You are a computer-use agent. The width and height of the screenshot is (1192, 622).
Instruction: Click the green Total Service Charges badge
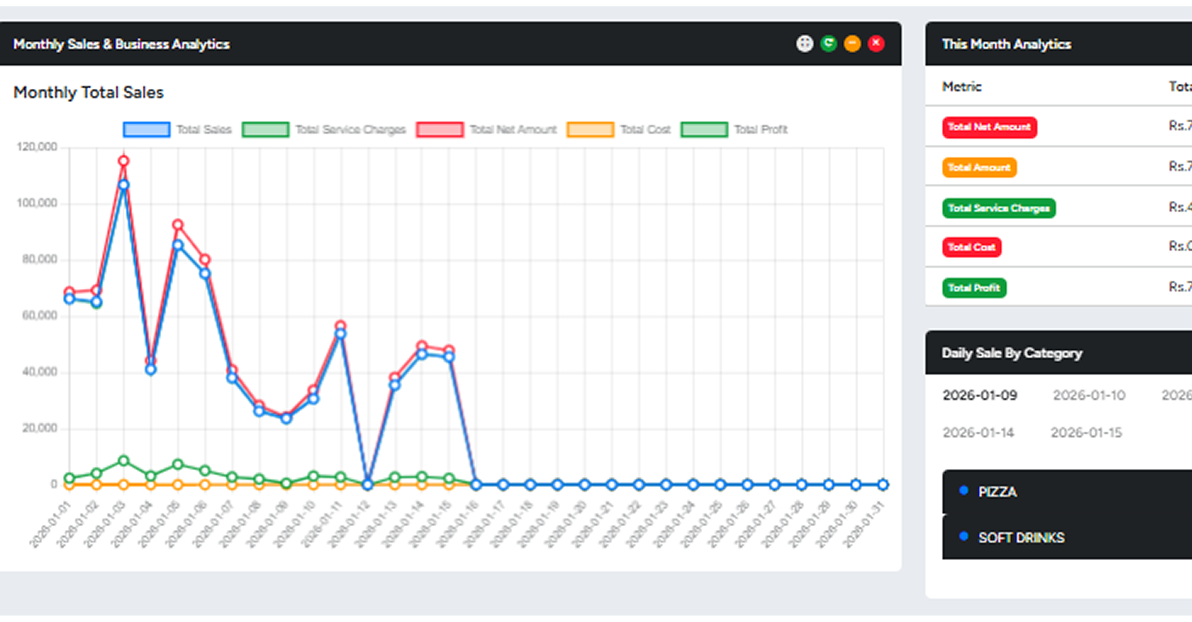point(998,208)
